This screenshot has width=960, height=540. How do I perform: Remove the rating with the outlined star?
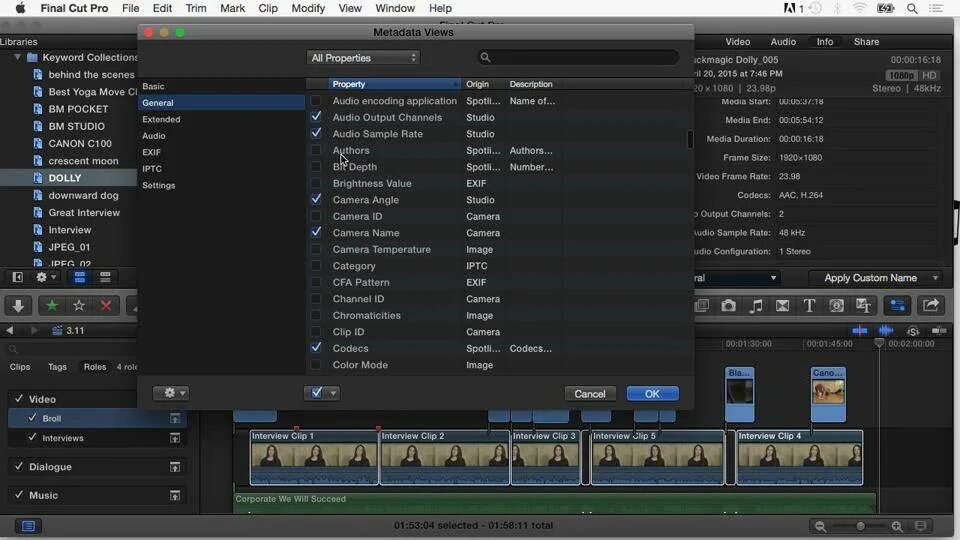pyautogui.click(x=79, y=306)
